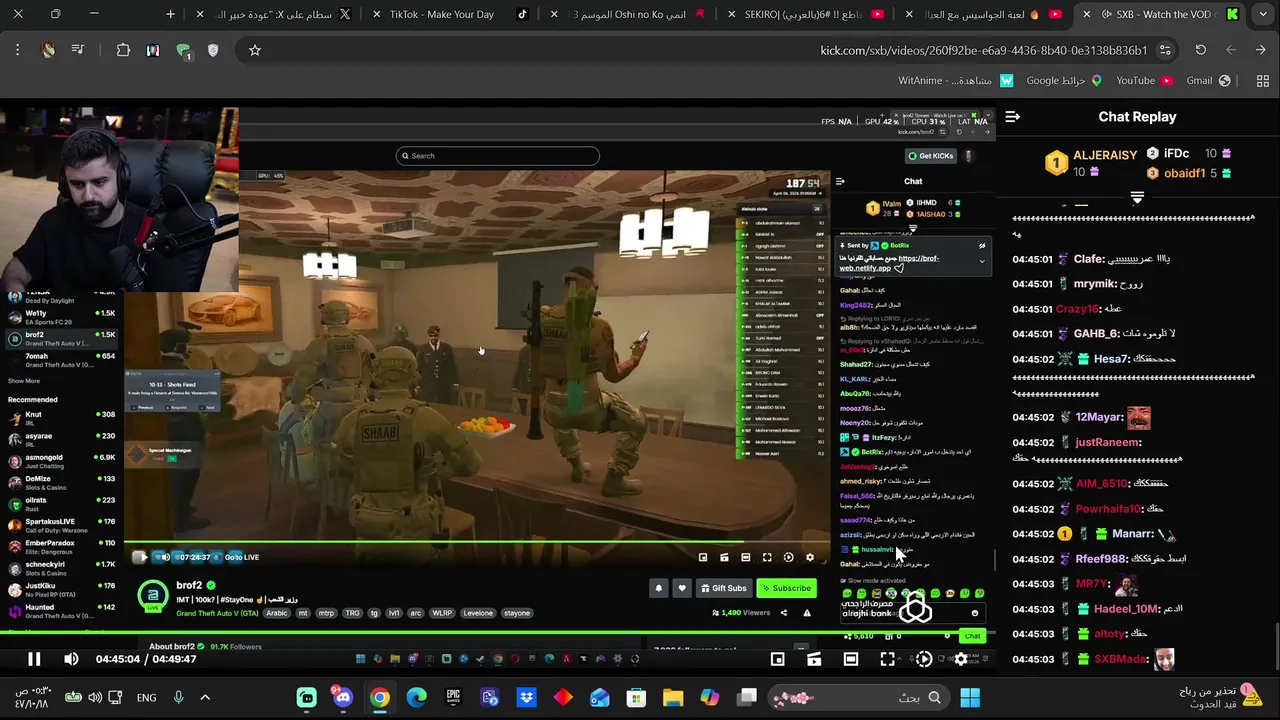
Task: Open mini player mode in VOD controls
Action: coord(777,659)
